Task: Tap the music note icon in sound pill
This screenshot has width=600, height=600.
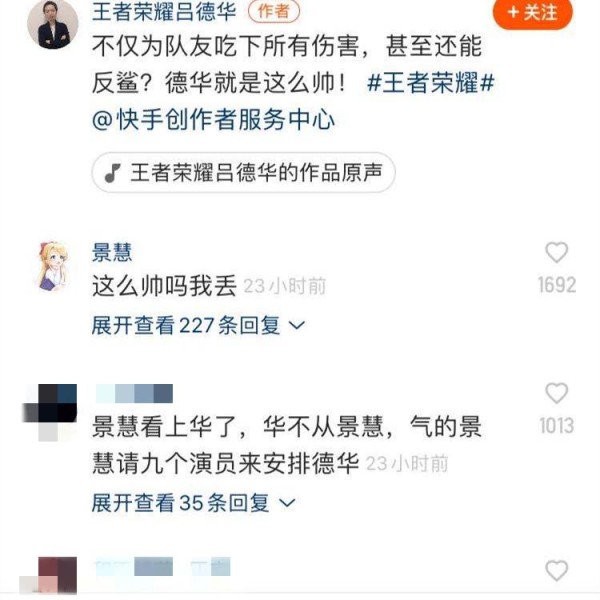Action: point(112,173)
